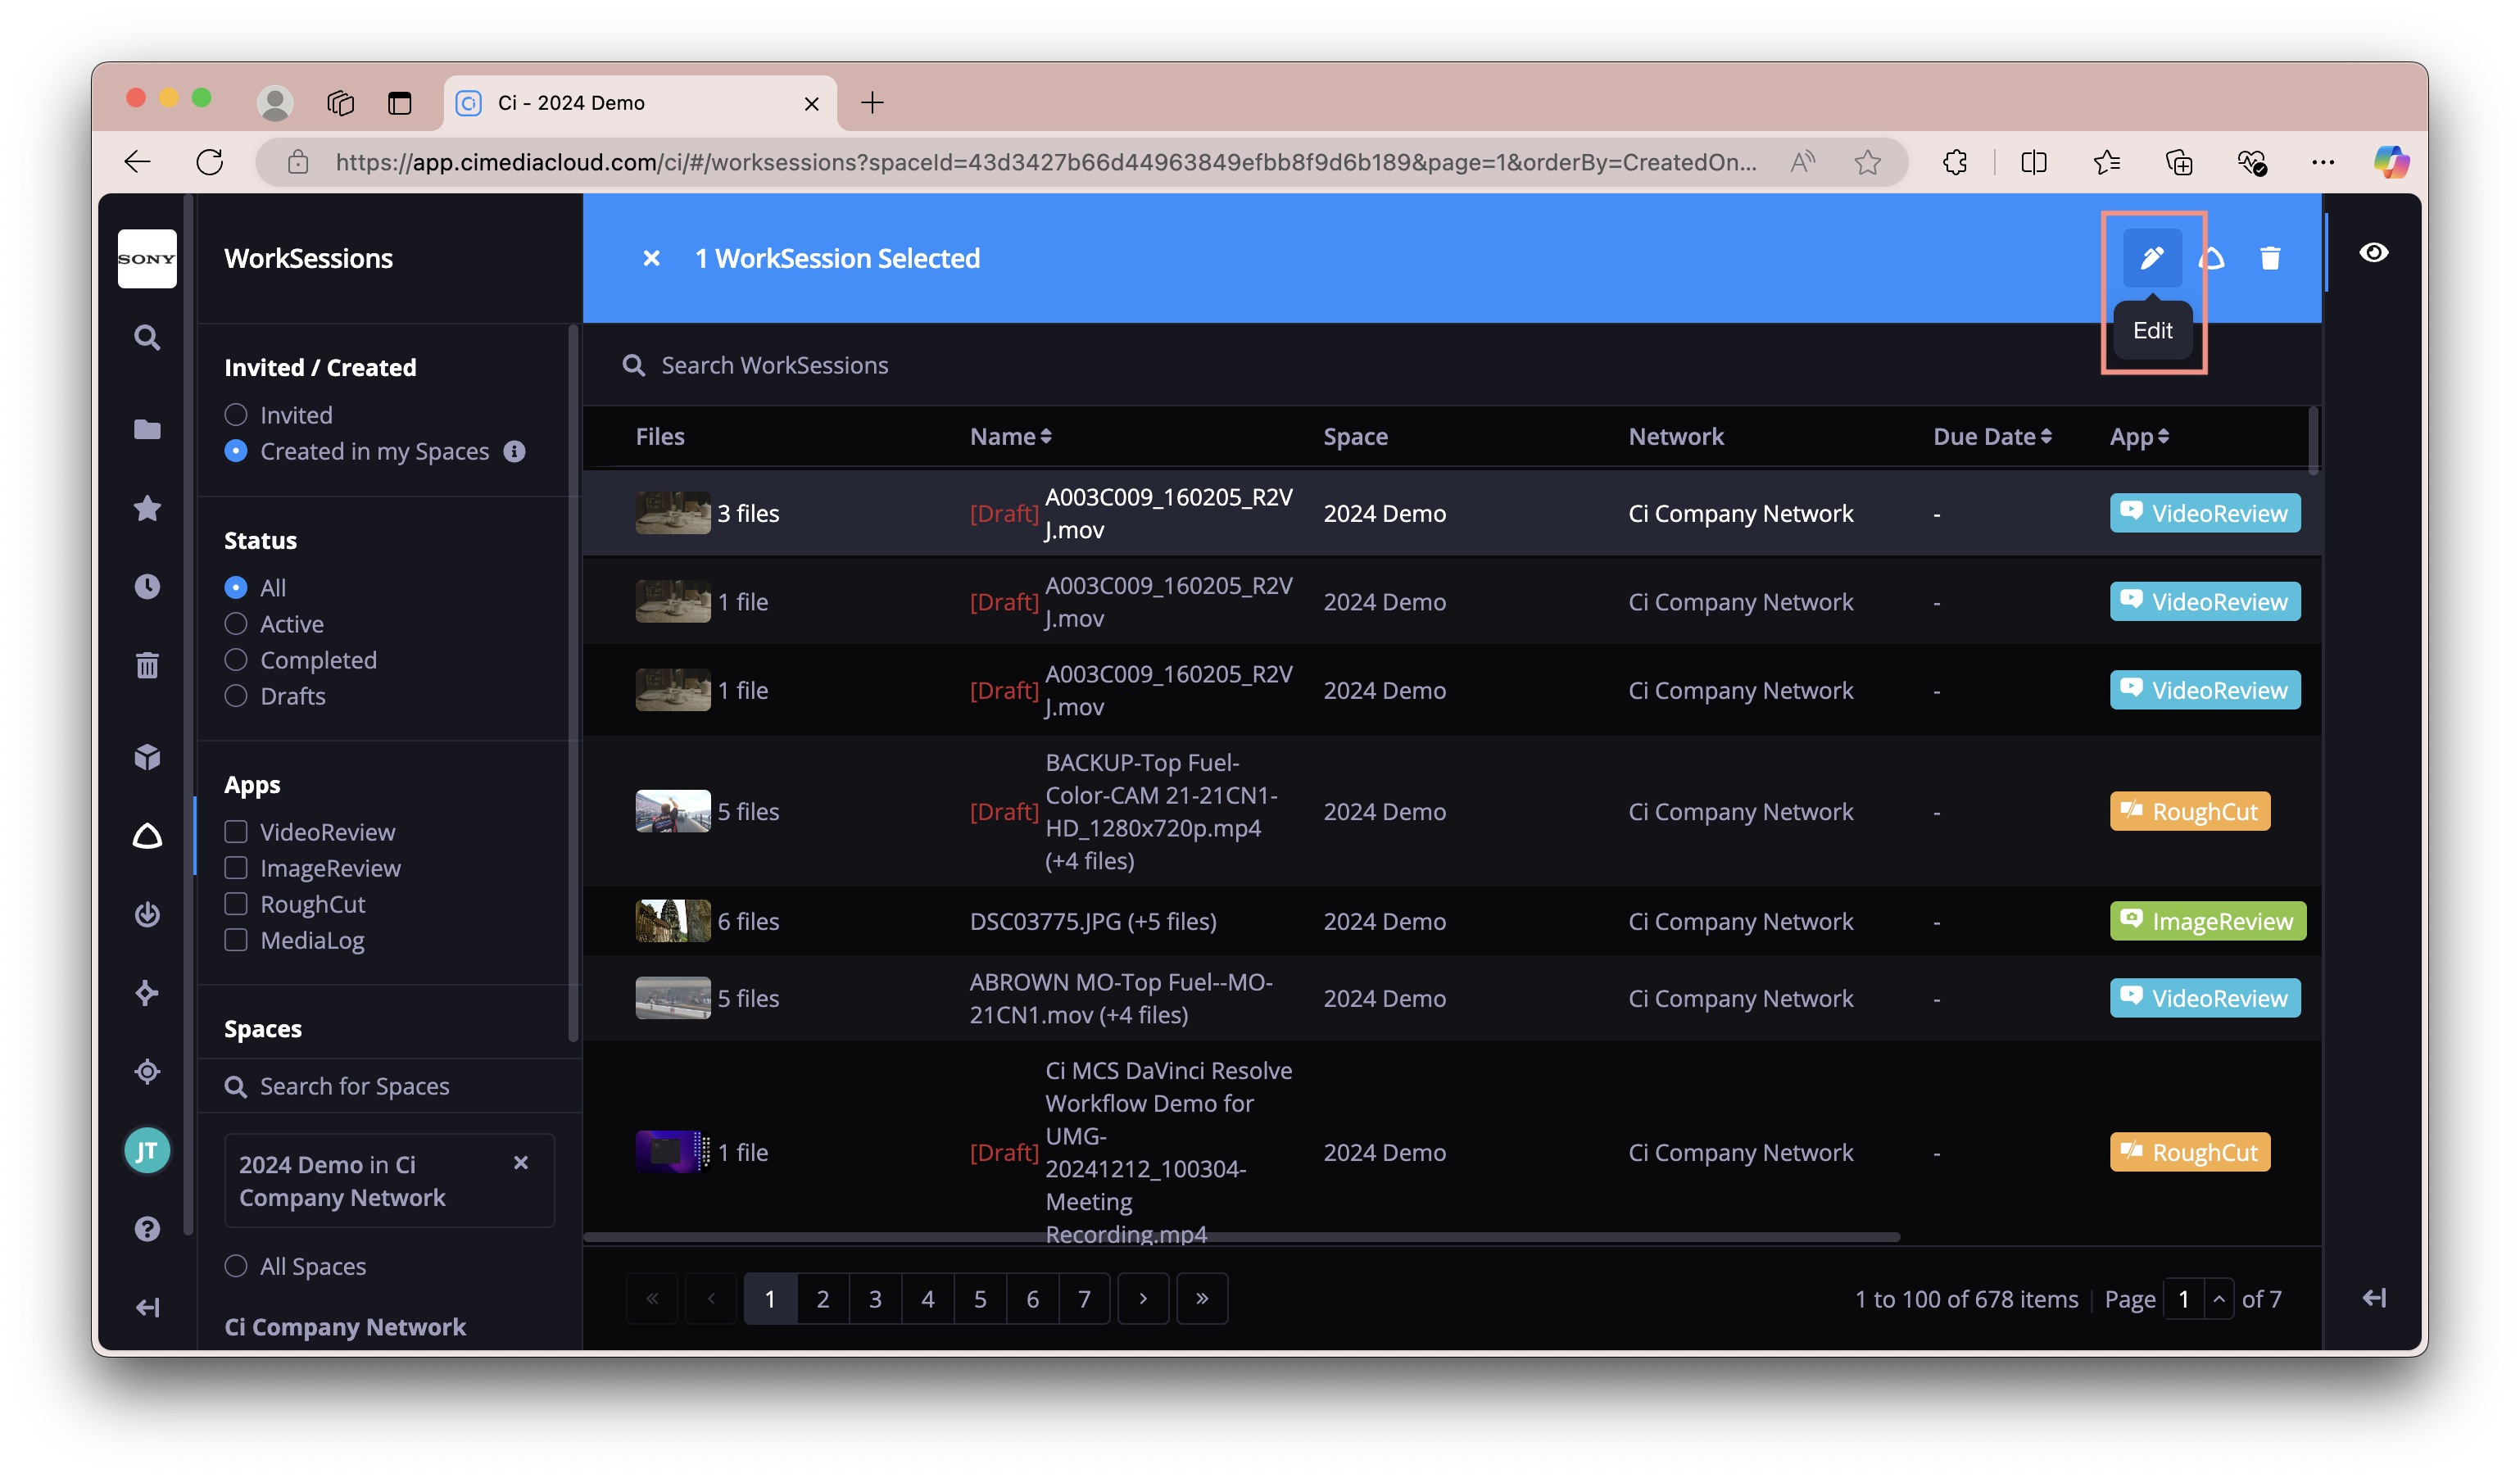Screen dimensions: 2520x1478
Task: Check the ImageReview app filter
Action: tap(236, 867)
